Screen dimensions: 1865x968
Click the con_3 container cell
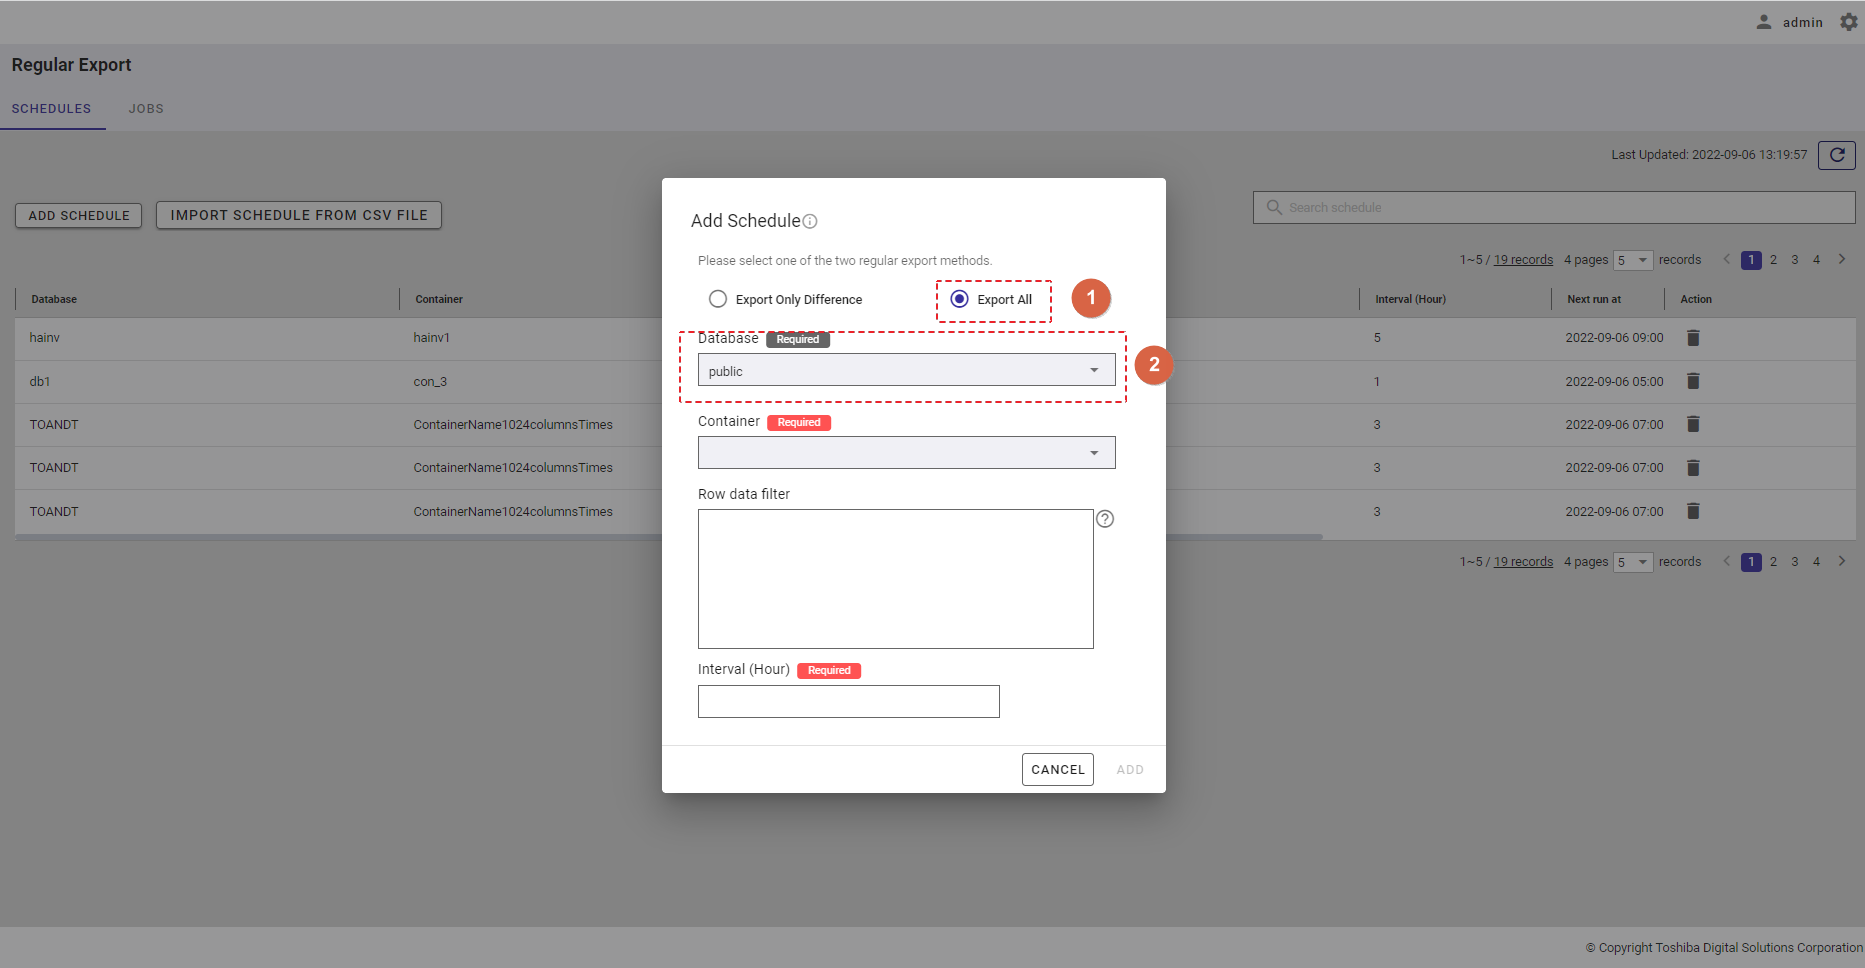coord(430,382)
